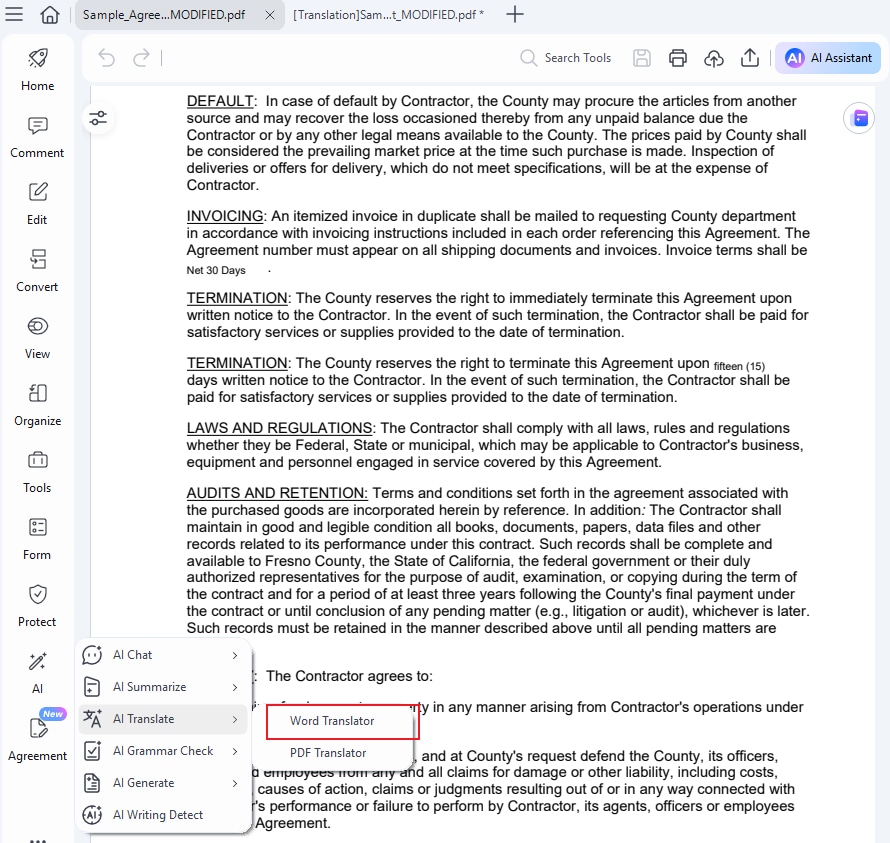The height and width of the screenshot is (843, 890).
Task: Click the AI Summarize chevron arrow
Action: [x=235, y=687]
